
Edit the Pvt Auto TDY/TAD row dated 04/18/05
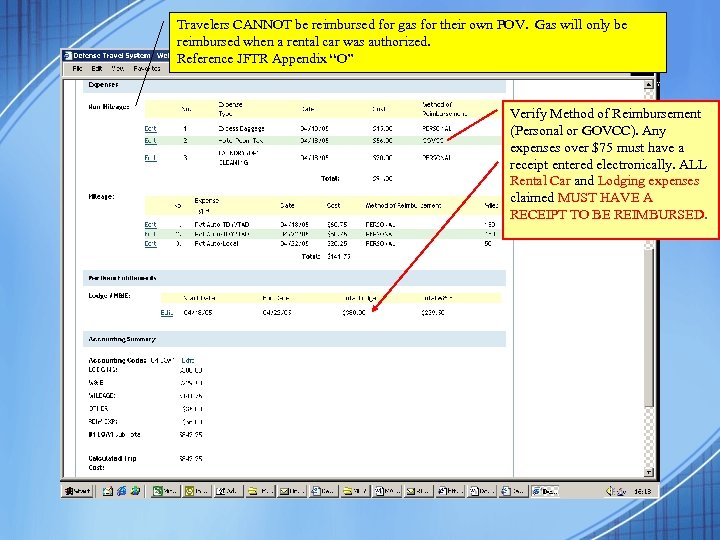(150, 225)
